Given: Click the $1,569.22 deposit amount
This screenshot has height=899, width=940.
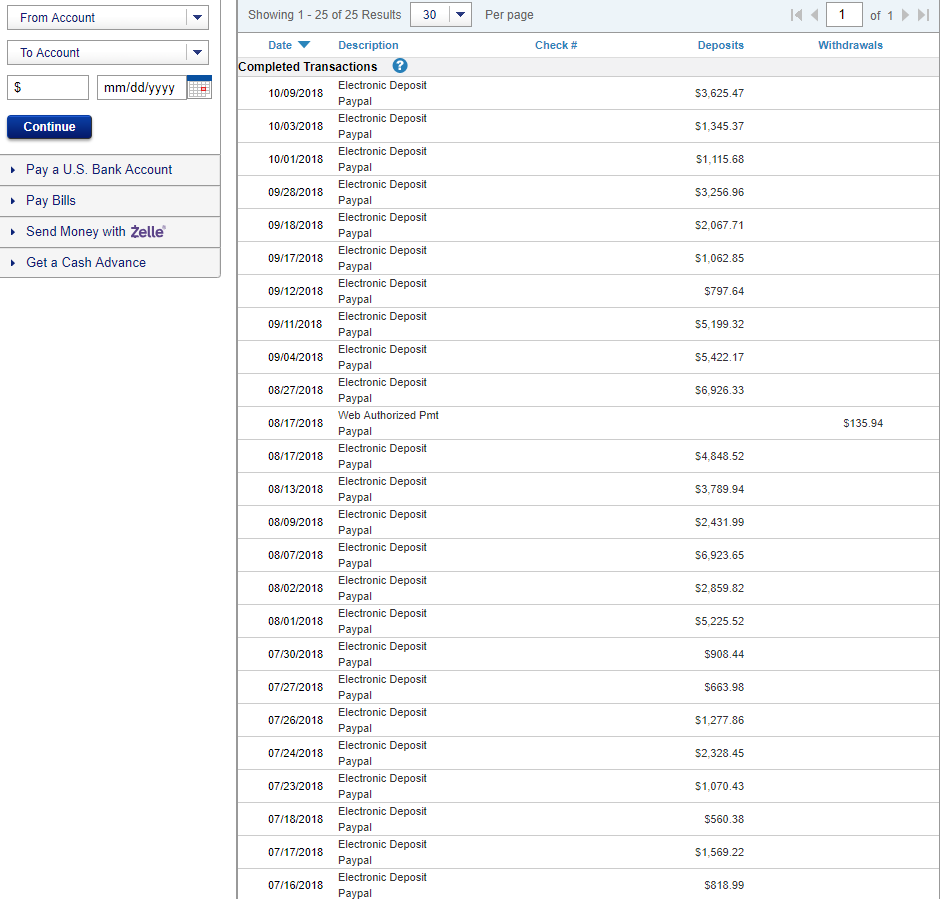Looking at the screenshot, I should click(719, 851).
